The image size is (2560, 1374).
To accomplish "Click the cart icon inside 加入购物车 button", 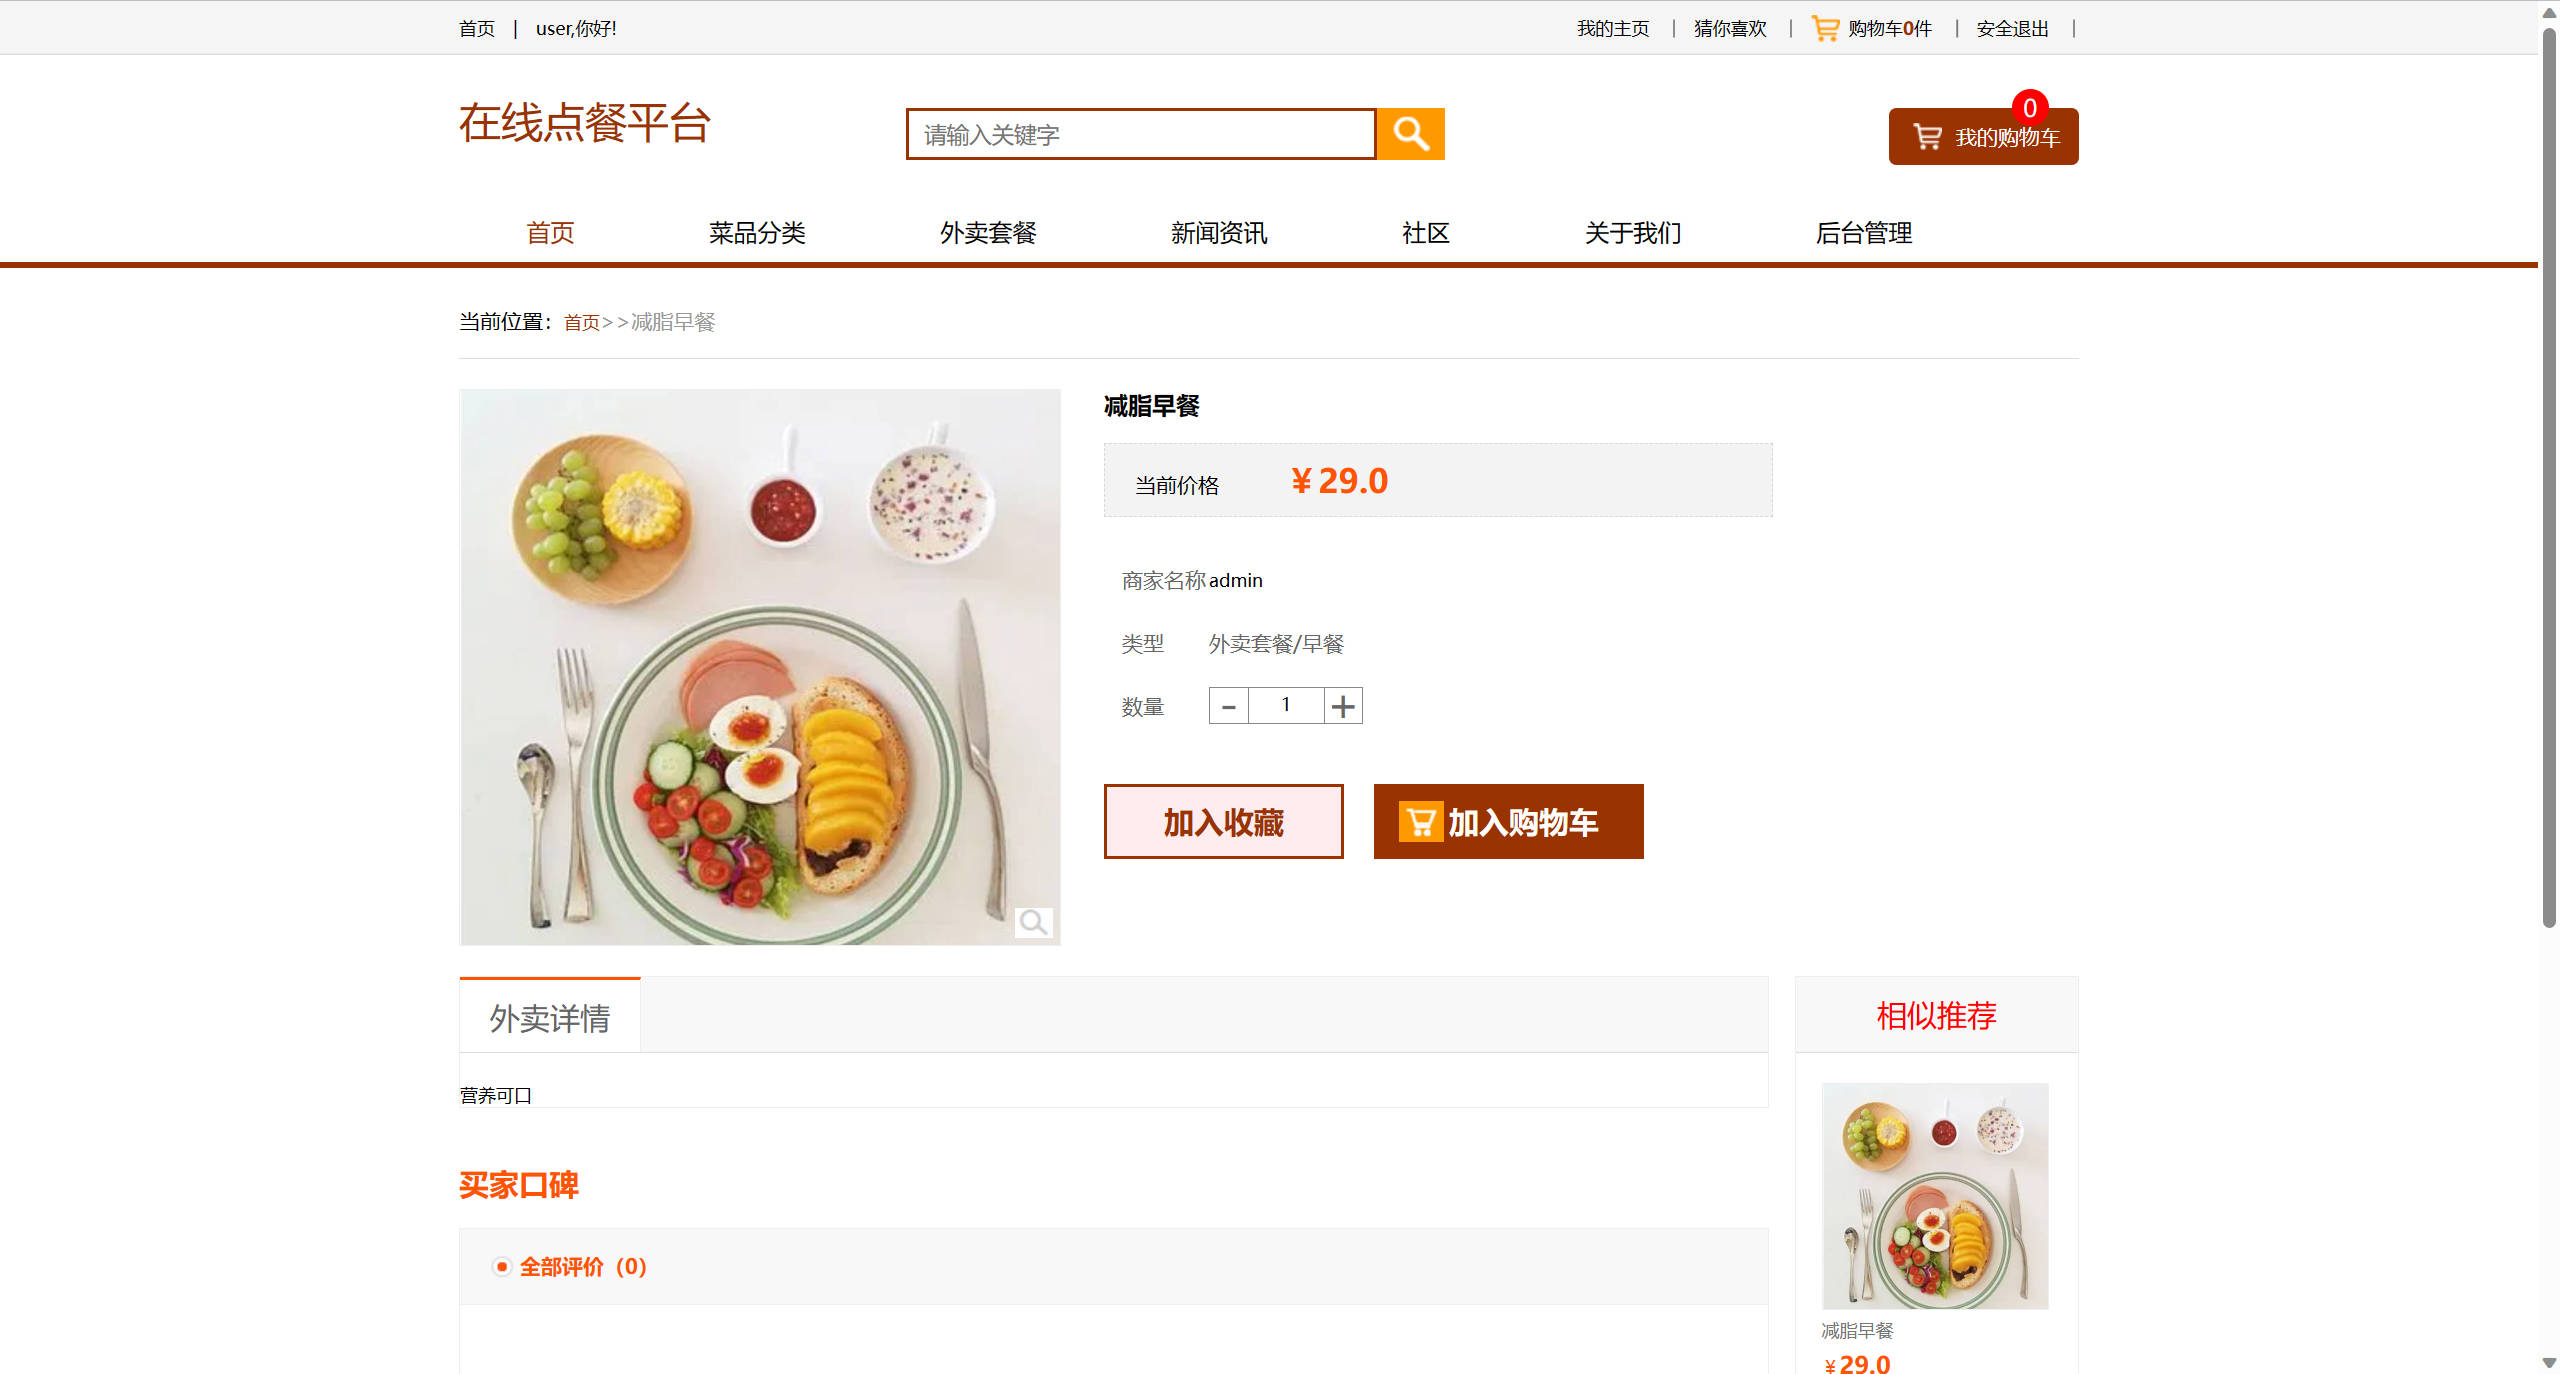I will pos(1421,822).
